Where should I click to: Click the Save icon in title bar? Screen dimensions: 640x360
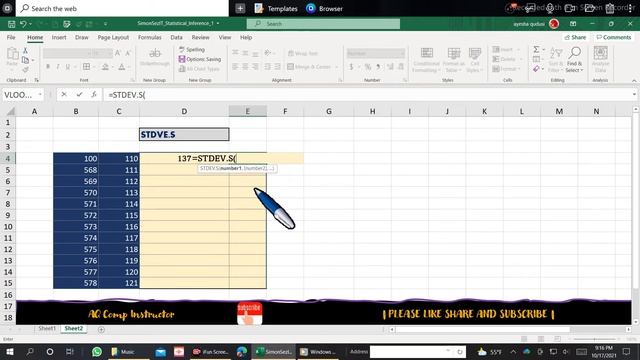pyautogui.click(x=11, y=24)
